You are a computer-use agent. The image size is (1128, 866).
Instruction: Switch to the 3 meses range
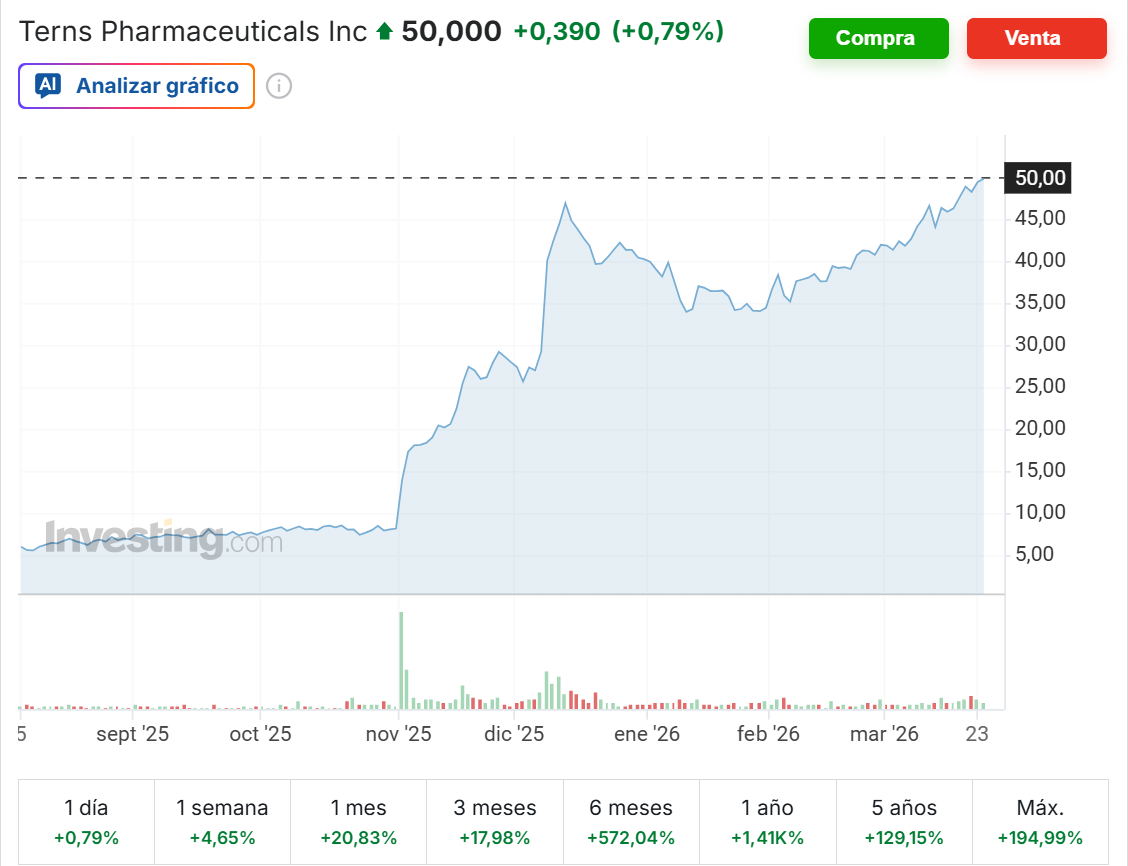click(495, 822)
